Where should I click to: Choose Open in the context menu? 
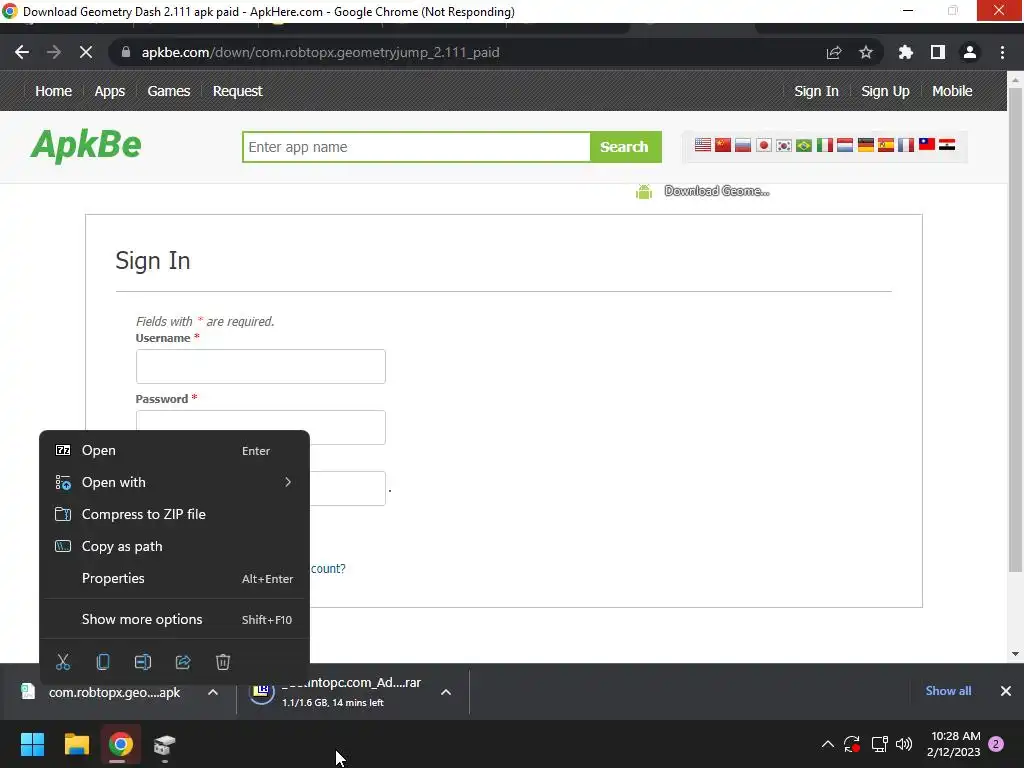(174, 450)
